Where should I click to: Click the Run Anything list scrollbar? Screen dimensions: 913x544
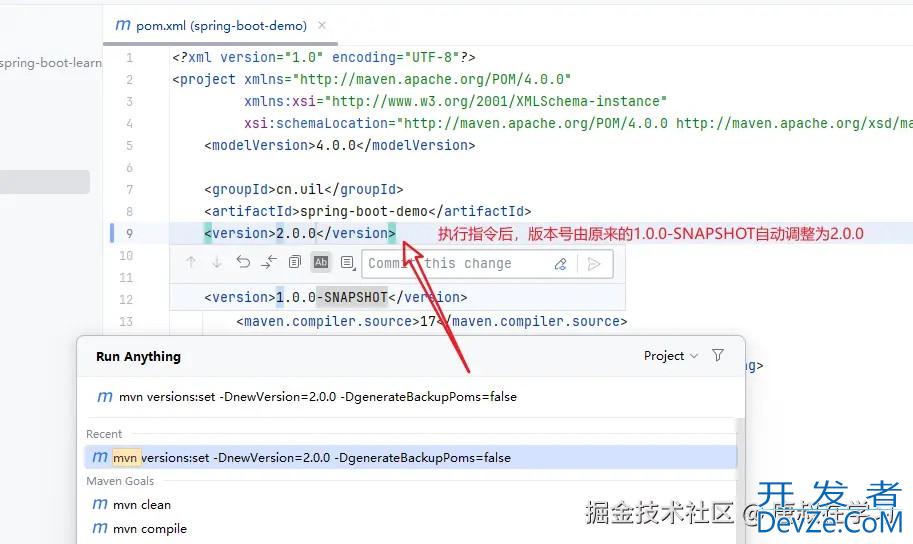click(741, 481)
